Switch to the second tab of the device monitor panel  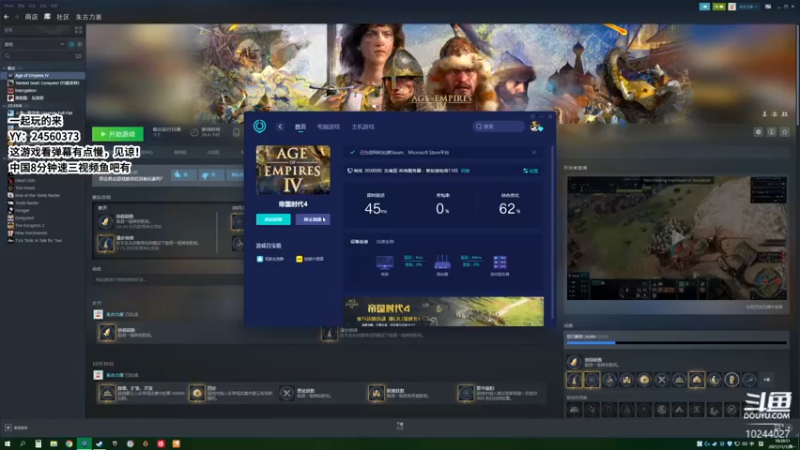click(x=385, y=241)
